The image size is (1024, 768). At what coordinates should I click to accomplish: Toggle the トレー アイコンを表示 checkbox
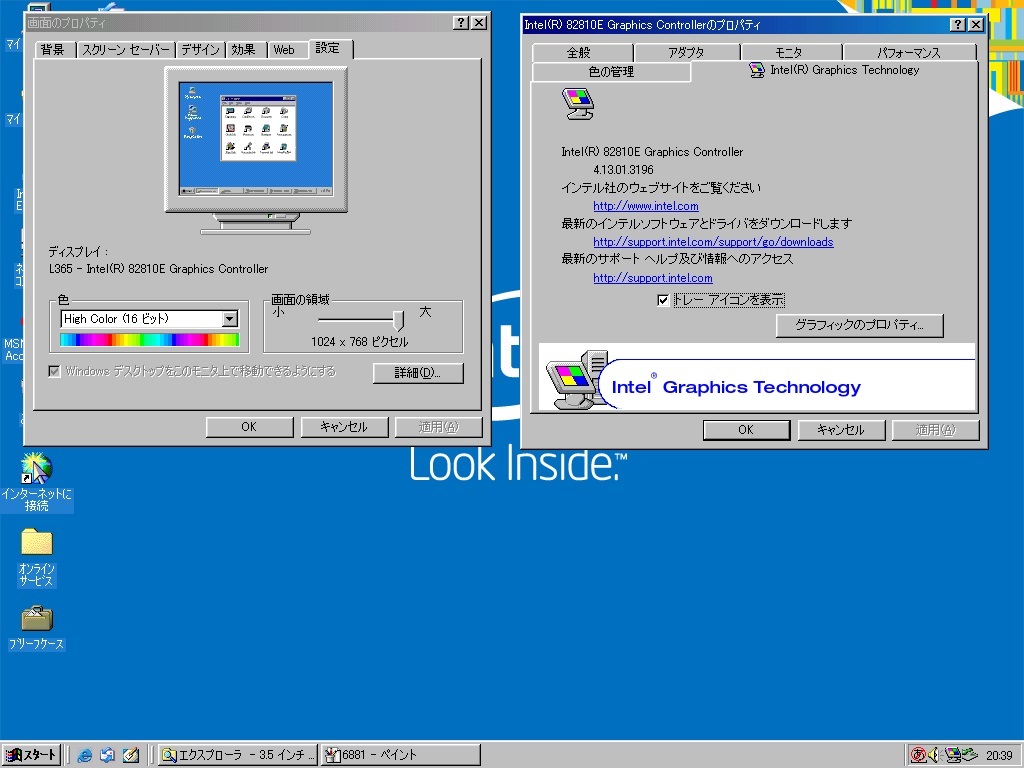click(663, 300)
